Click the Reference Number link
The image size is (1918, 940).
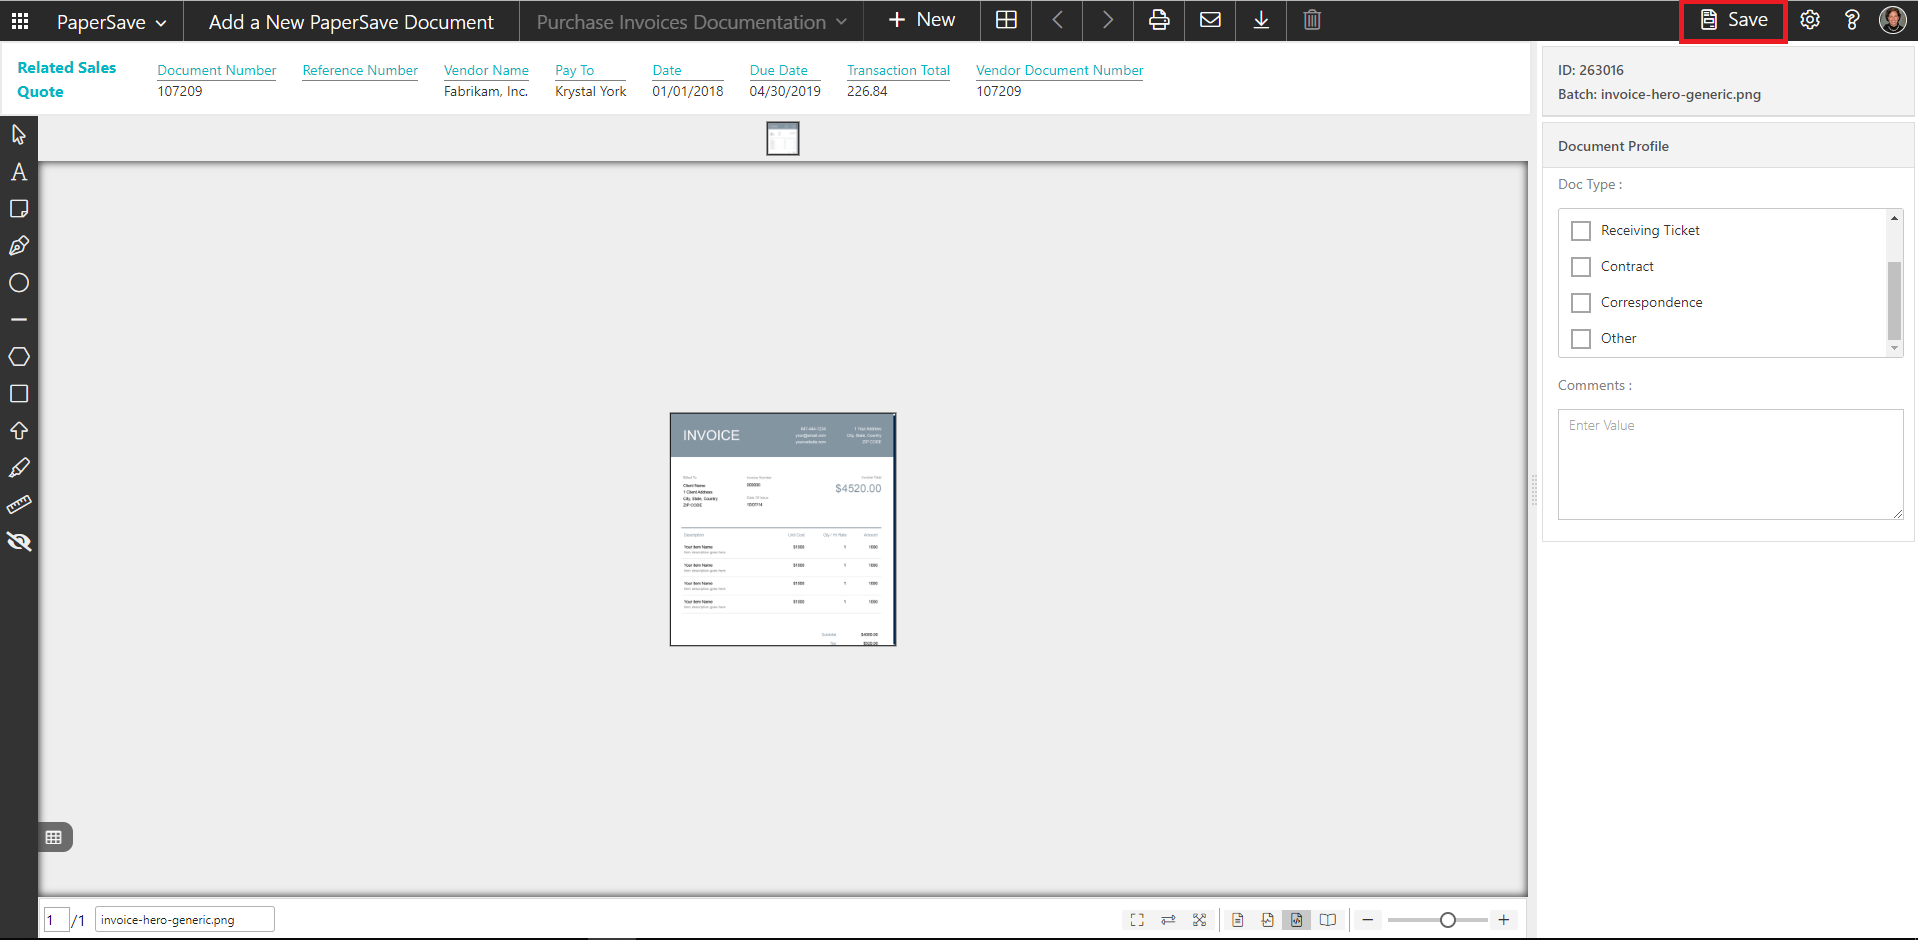click(x=360, y=70)
